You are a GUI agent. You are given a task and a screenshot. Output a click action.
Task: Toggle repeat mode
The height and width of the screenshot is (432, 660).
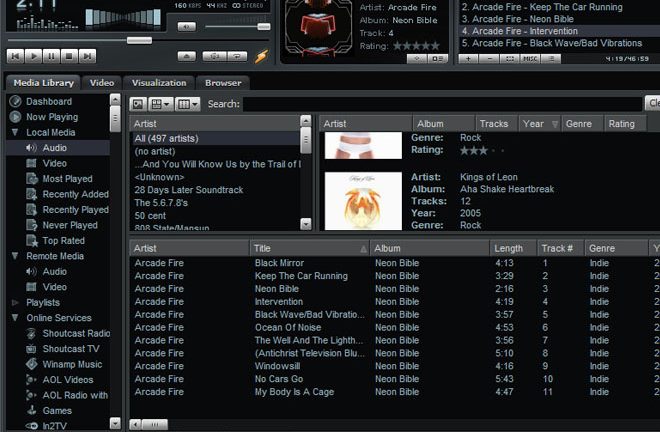coord(237,56)
